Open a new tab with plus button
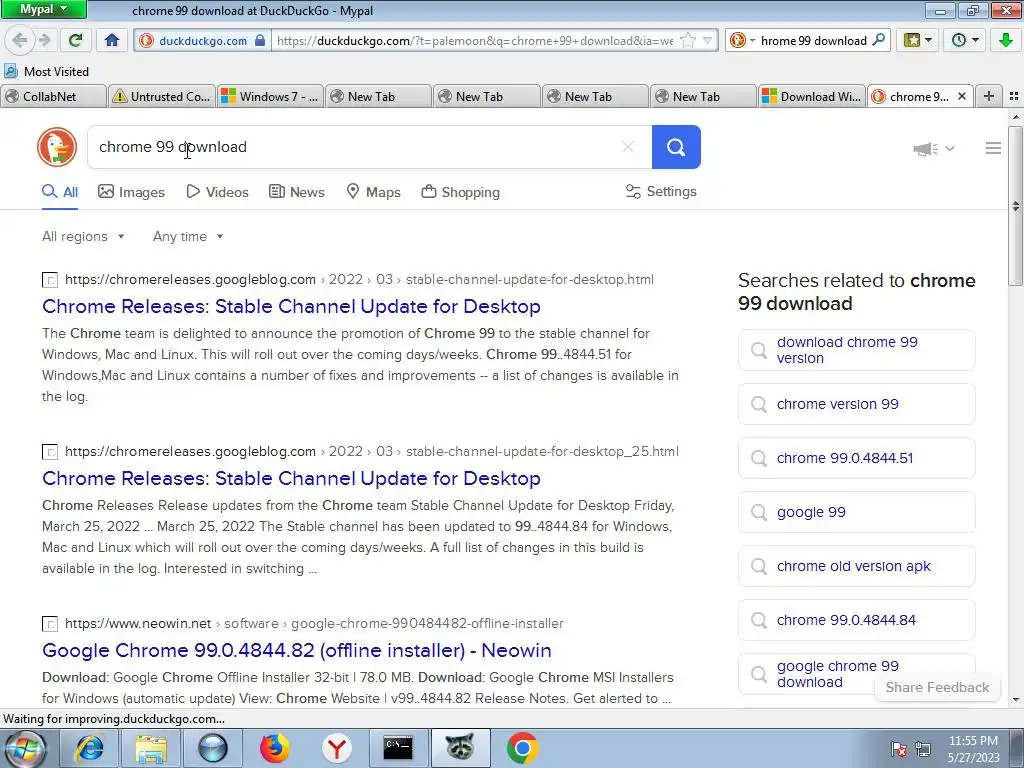Viewport: 1024px width, 768px height. pyautogui.click(x=989, y=96)
